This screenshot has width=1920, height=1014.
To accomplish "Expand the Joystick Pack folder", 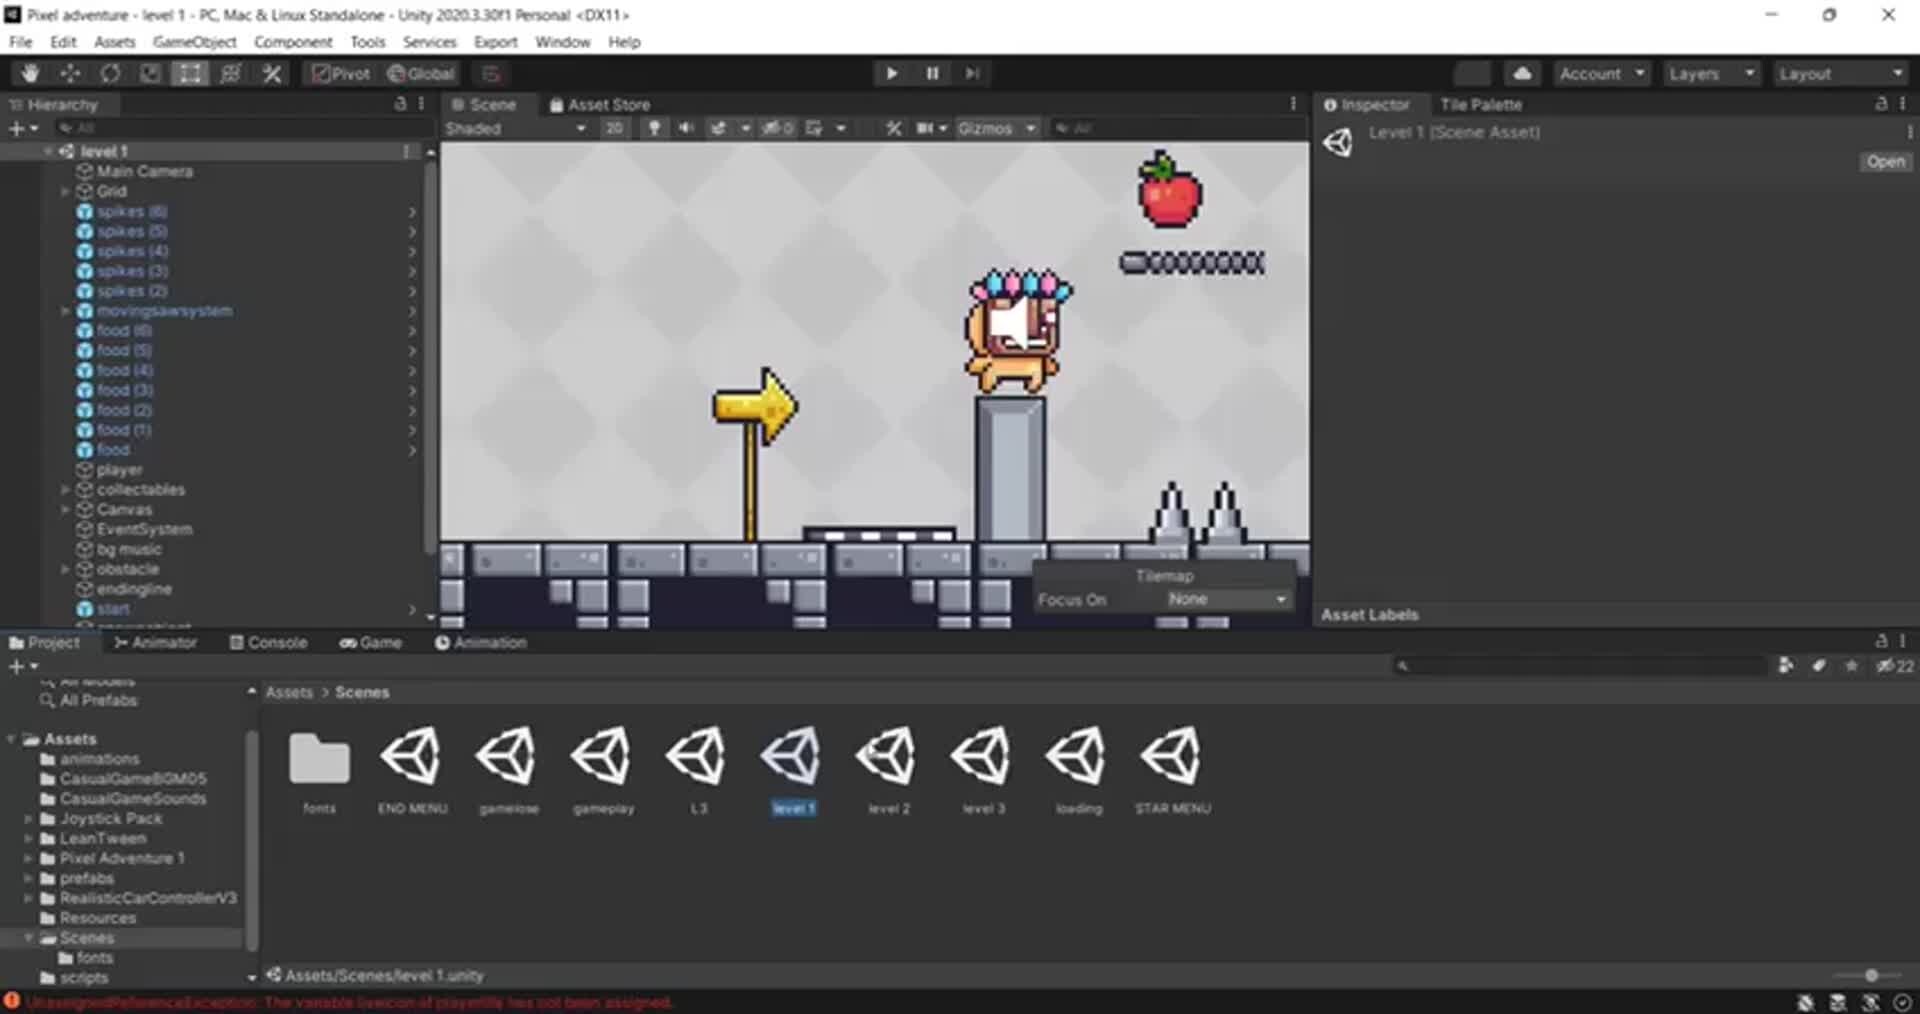I will tap(28, 818).
